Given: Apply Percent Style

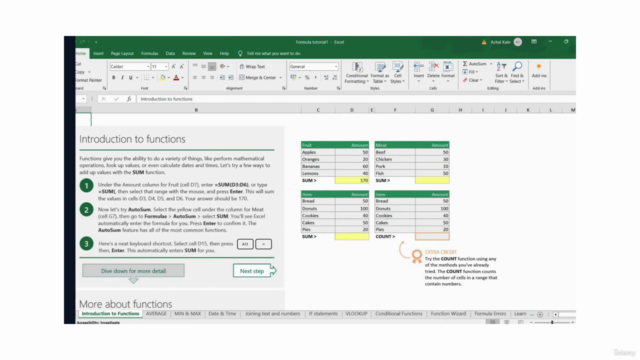Looking at the screenshot, I should (307, 78).
